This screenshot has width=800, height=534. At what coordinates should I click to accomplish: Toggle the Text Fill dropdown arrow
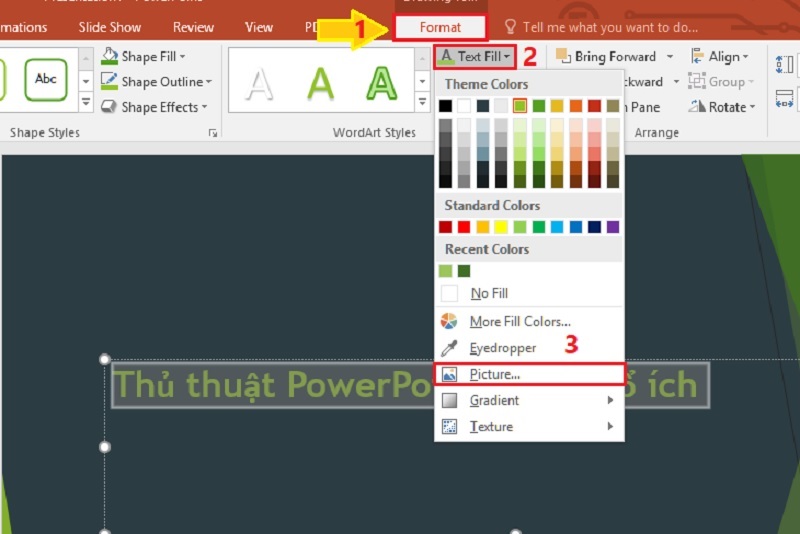click(507, 57)
